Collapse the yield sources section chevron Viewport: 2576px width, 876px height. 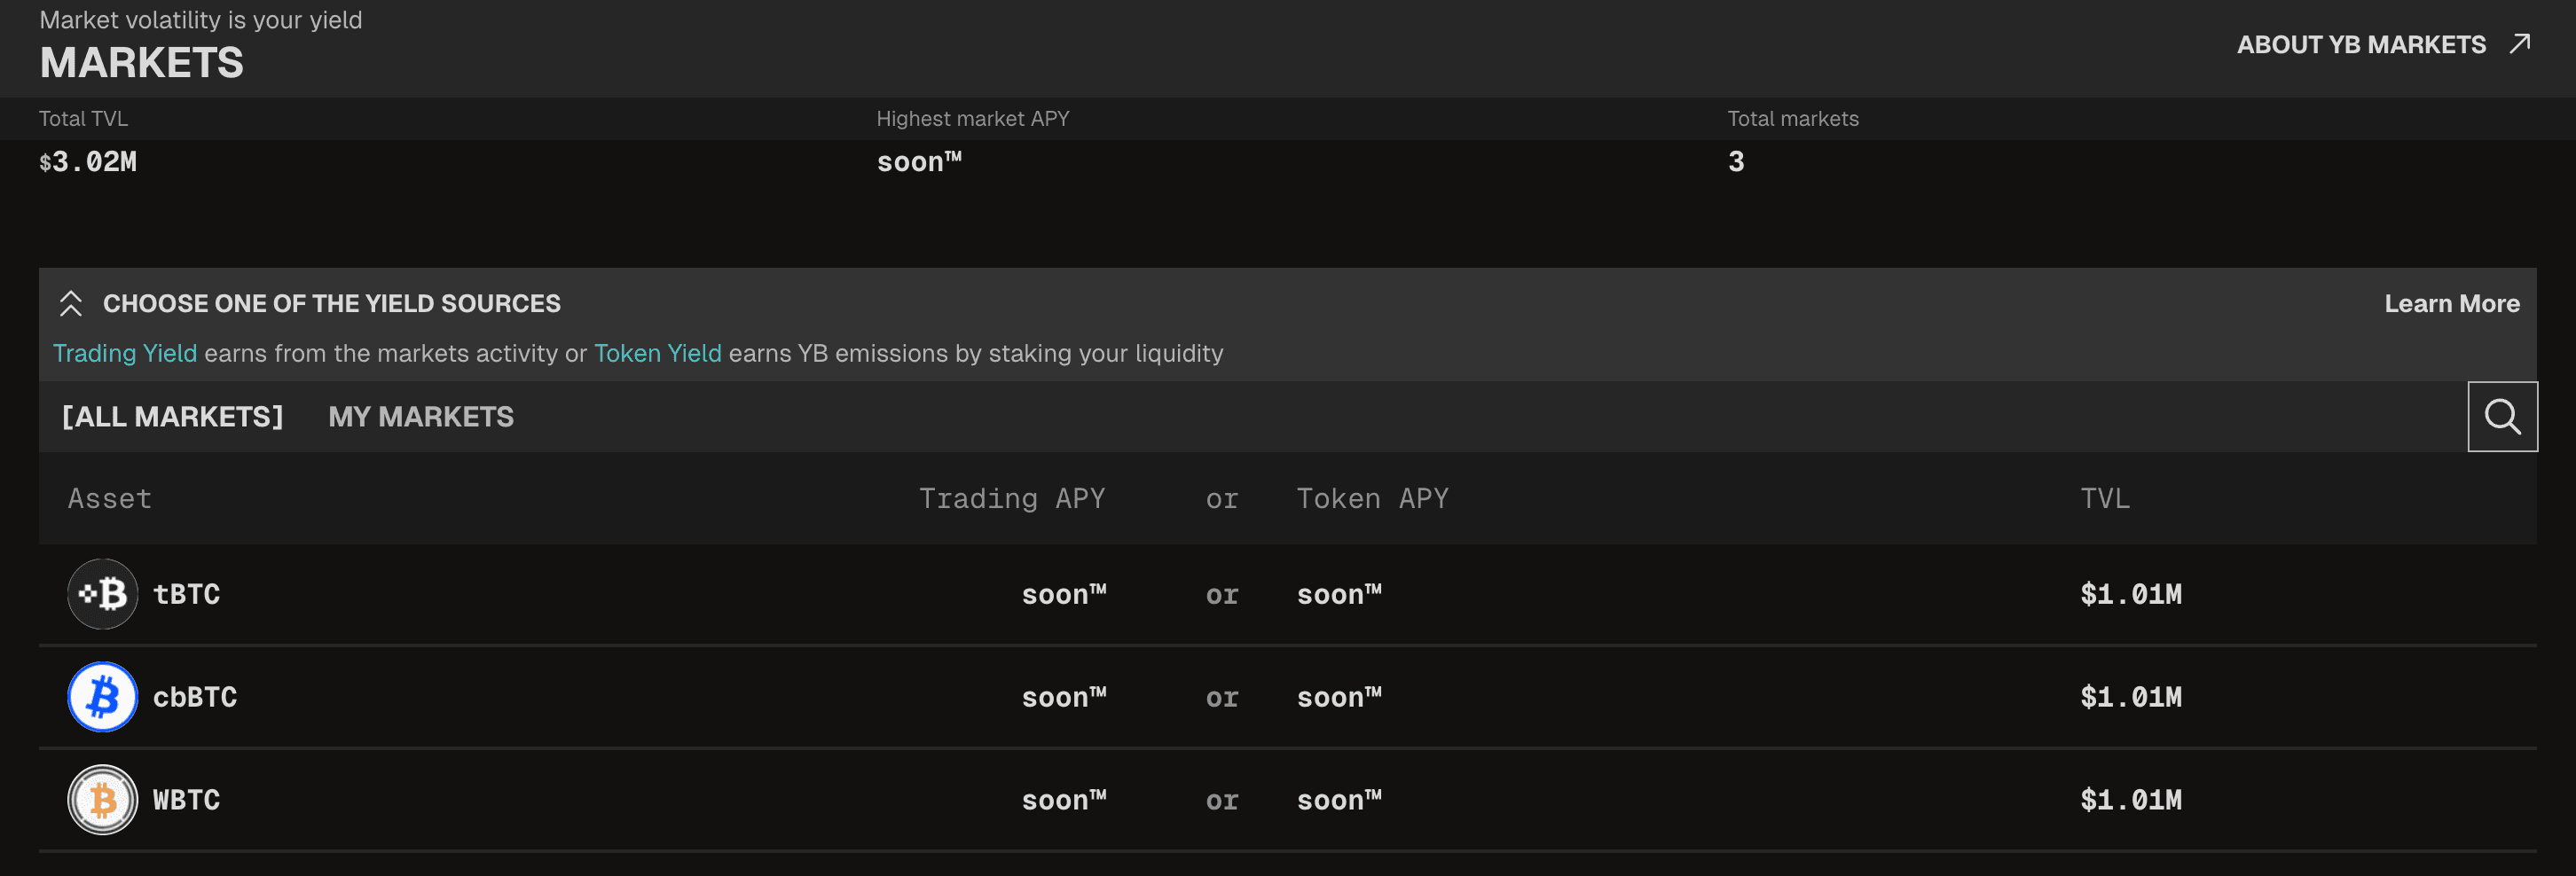pos(70,304)
